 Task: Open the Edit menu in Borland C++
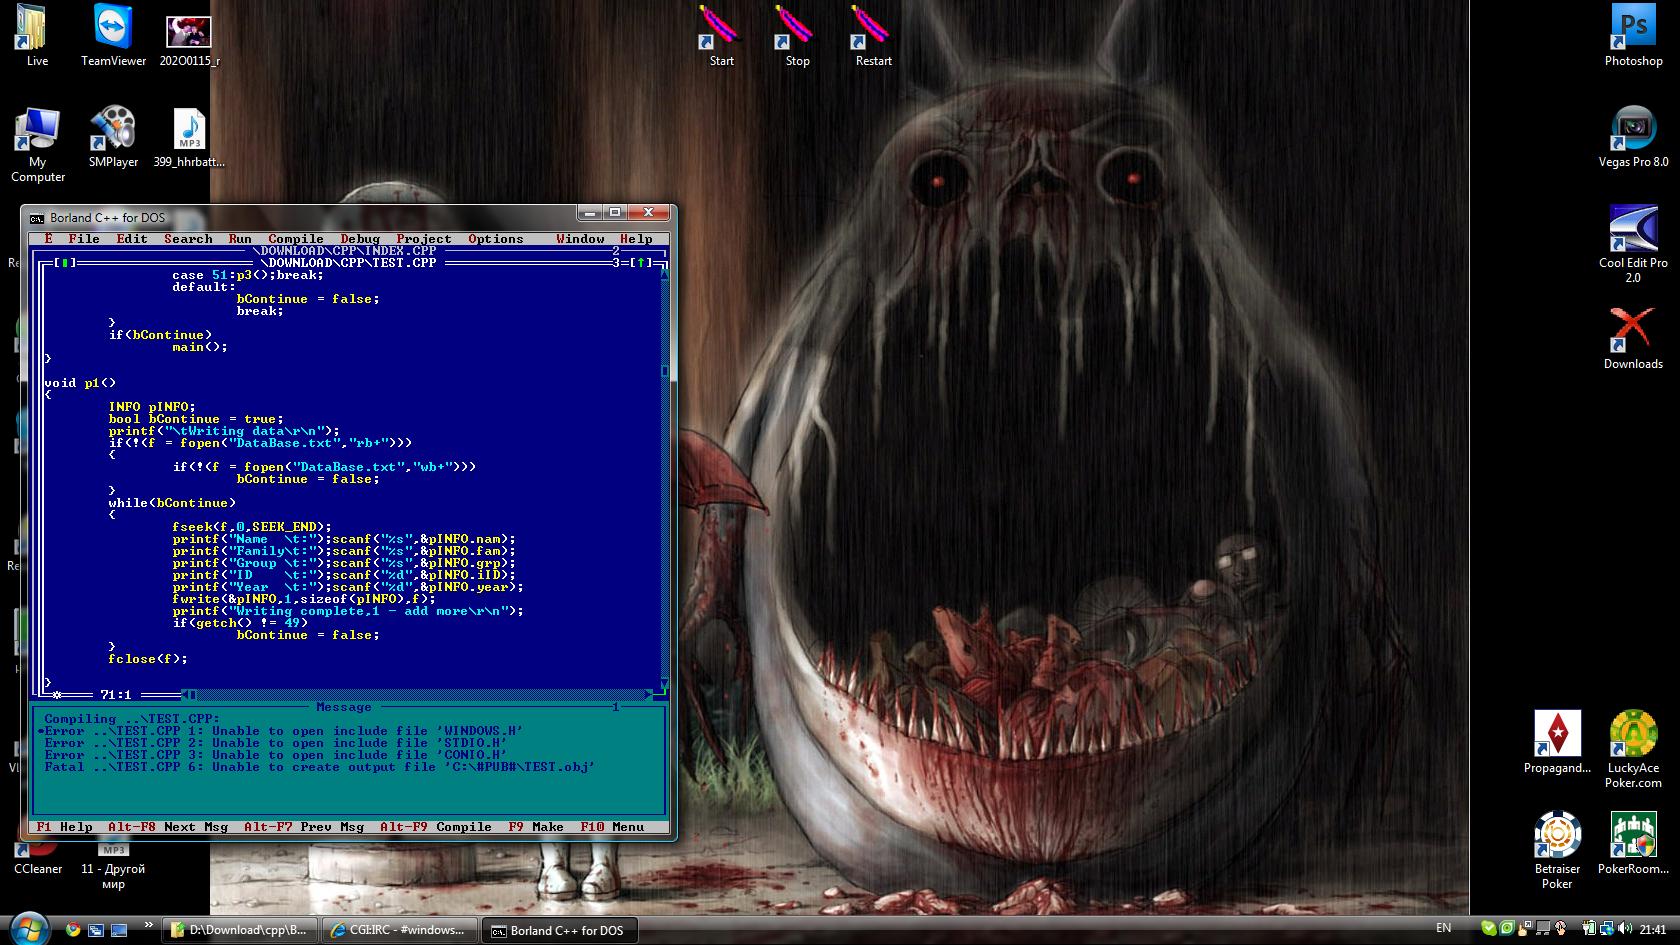(x=132, y=239)
